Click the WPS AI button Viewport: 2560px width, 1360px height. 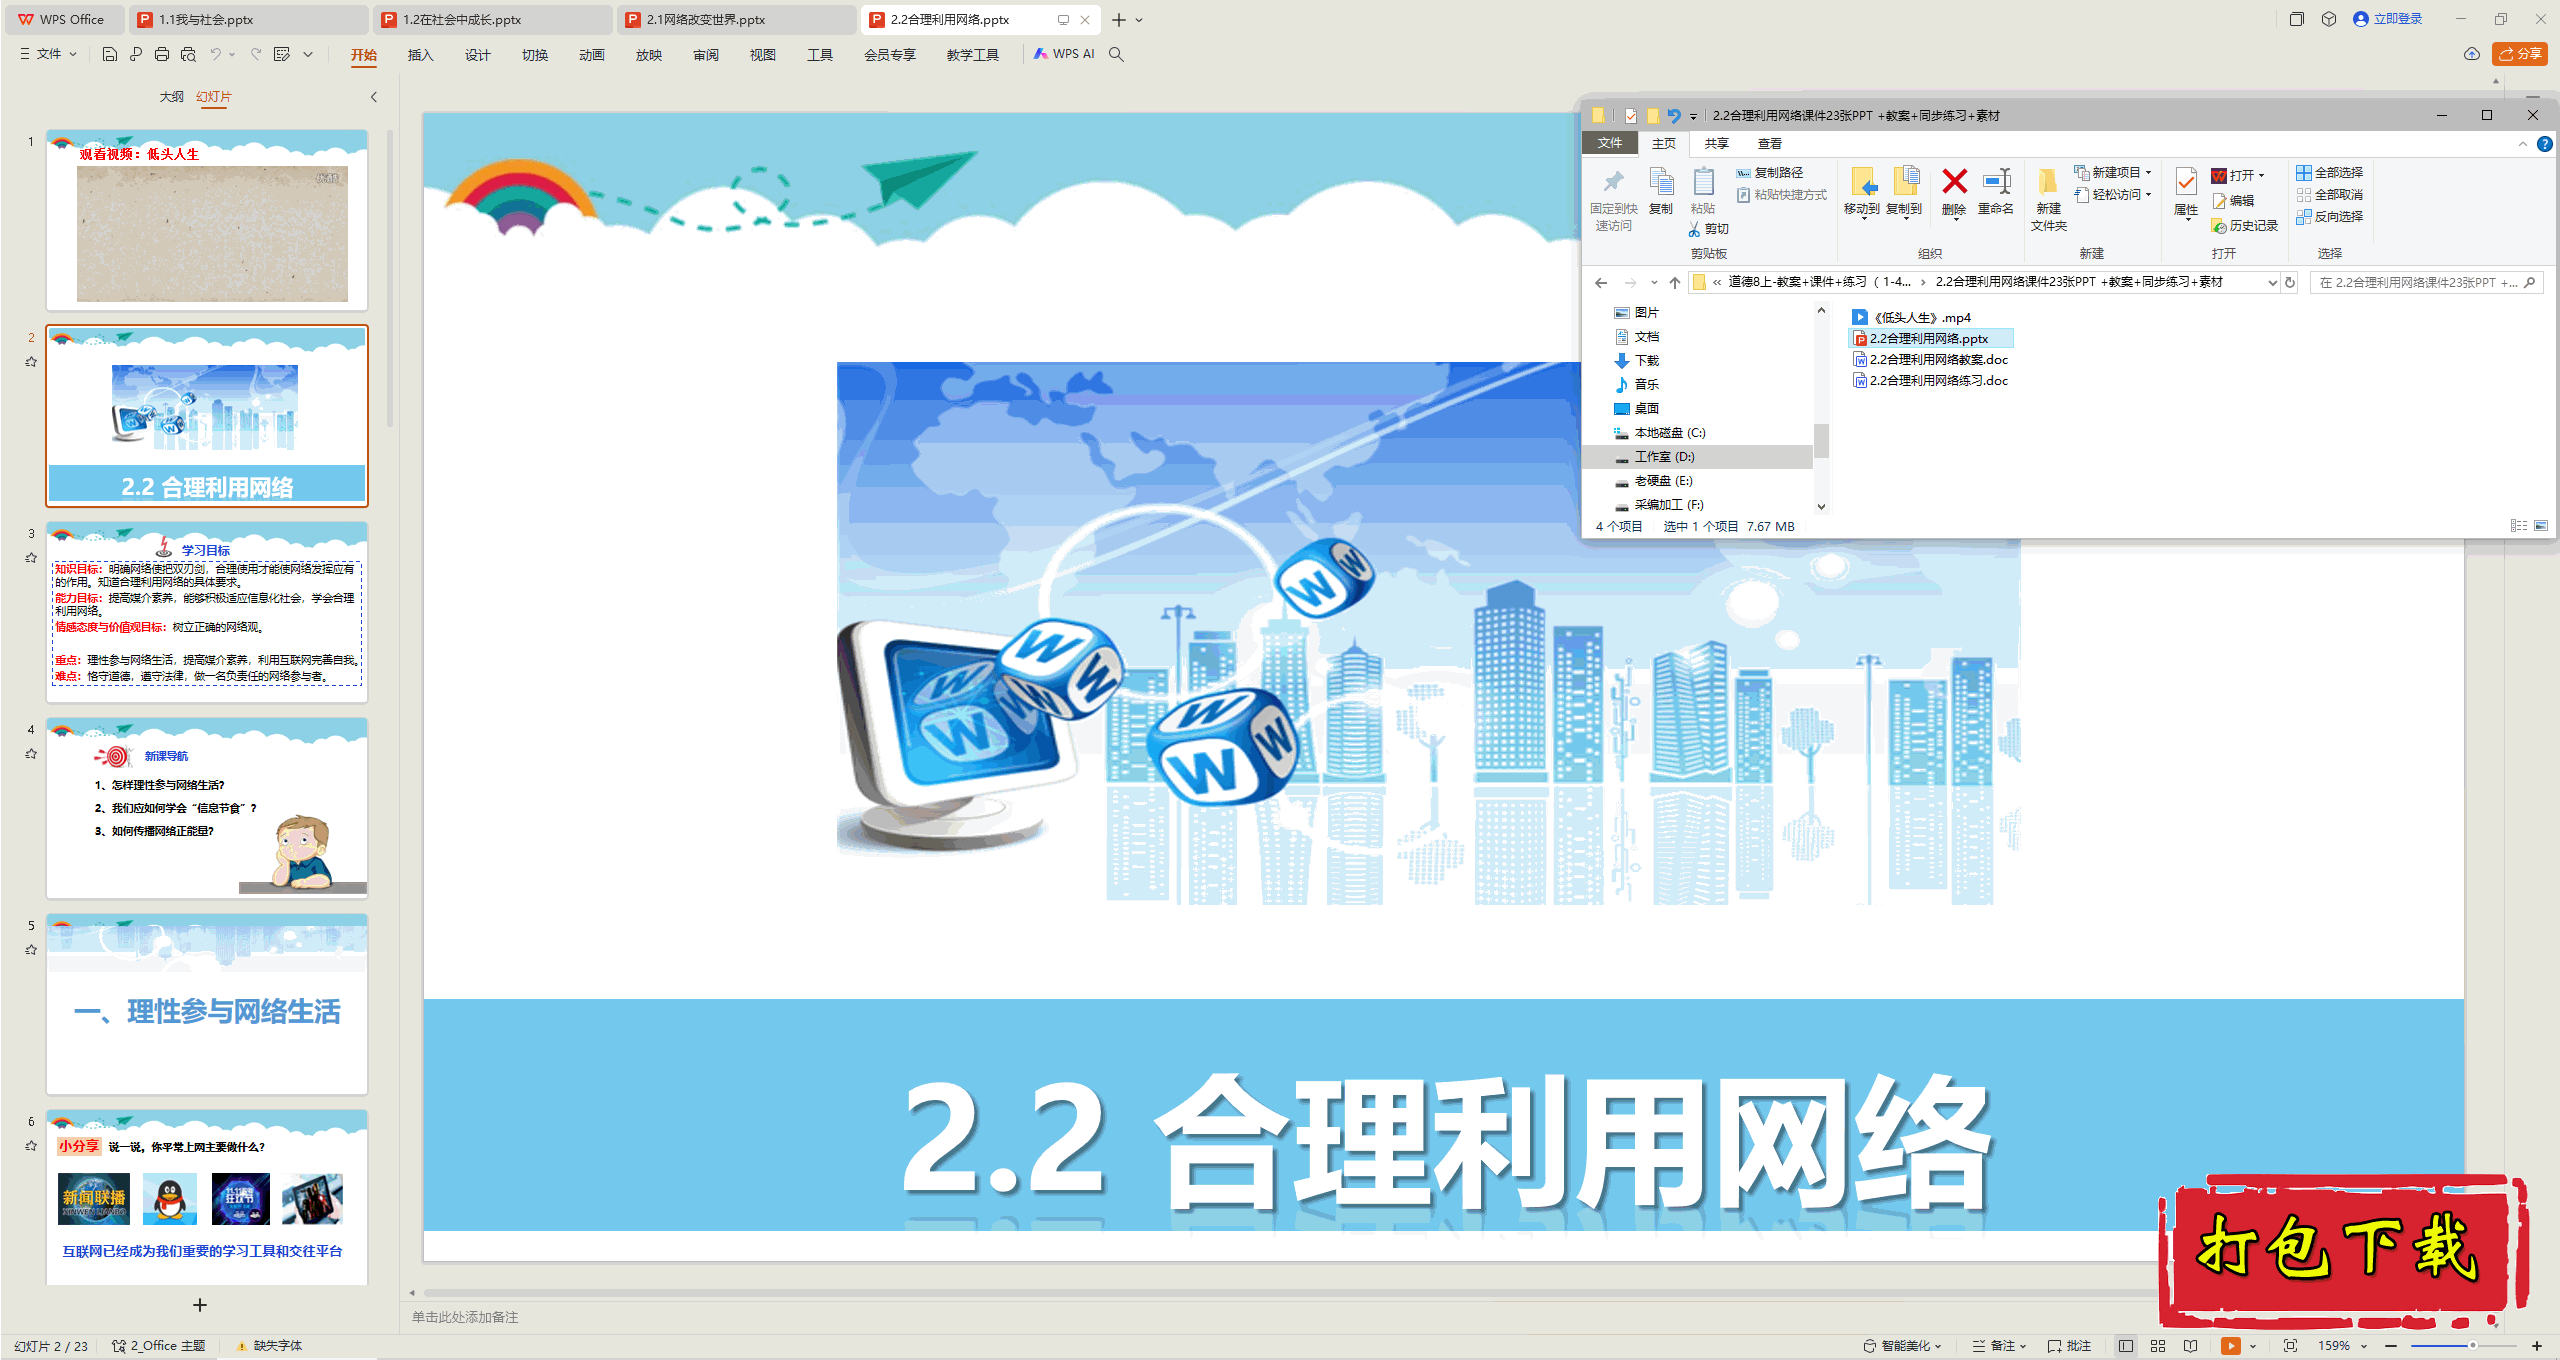[x=1065, y=54]
